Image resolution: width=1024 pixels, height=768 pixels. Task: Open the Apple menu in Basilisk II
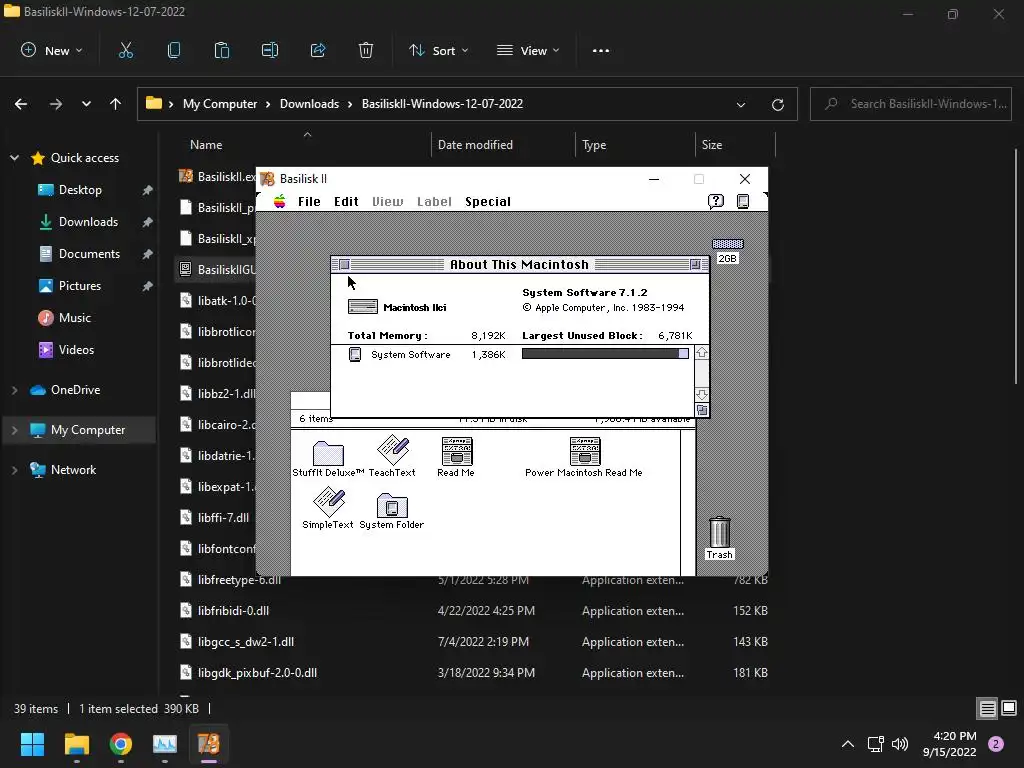(280, 201)
